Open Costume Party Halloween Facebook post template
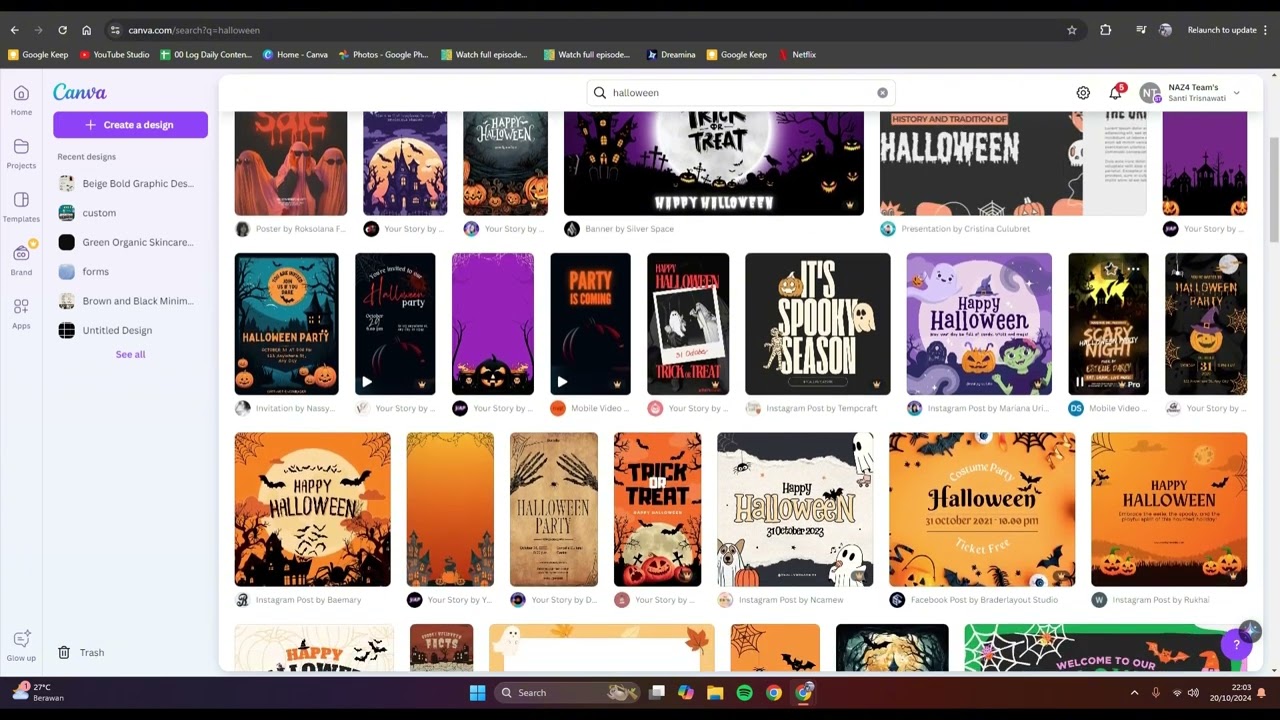 (982, 510)
